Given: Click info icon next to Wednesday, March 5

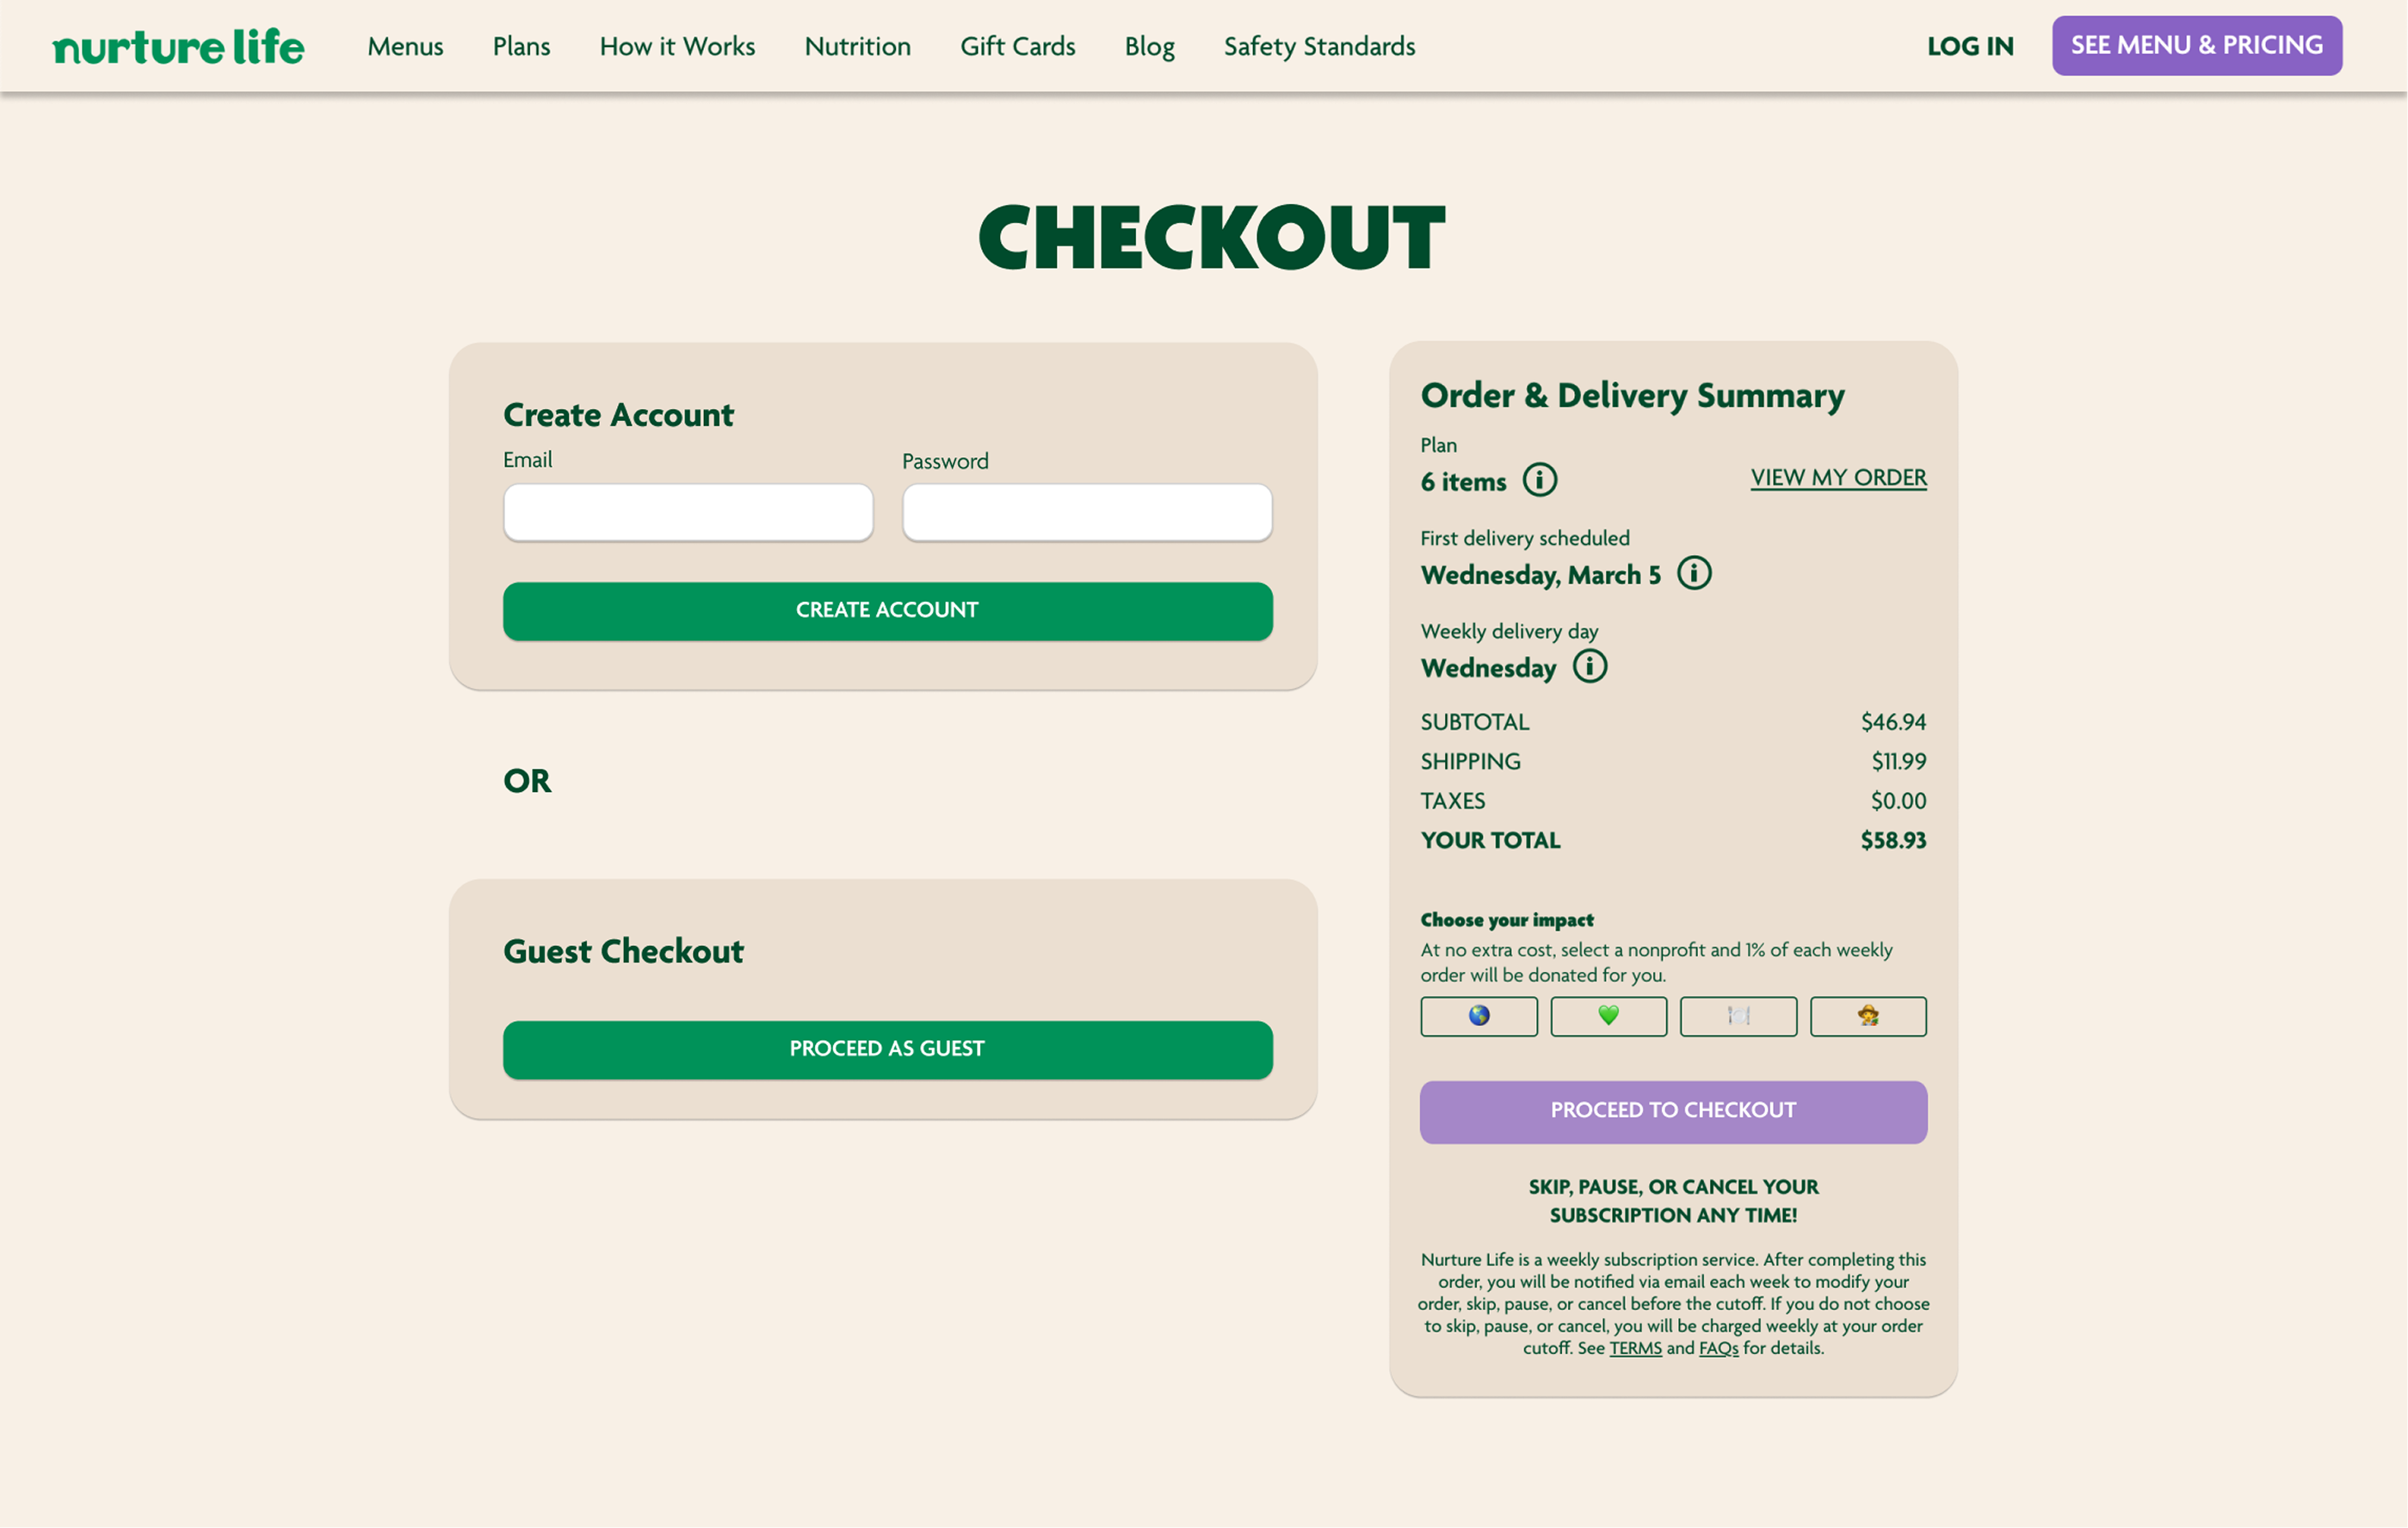Looking at the screenshot, I should [x=1693, y=574].
